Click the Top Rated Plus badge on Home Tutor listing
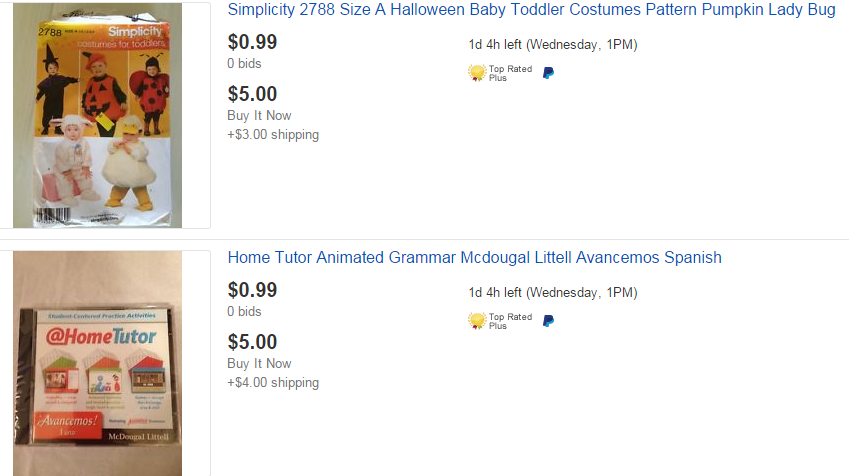 500,321
